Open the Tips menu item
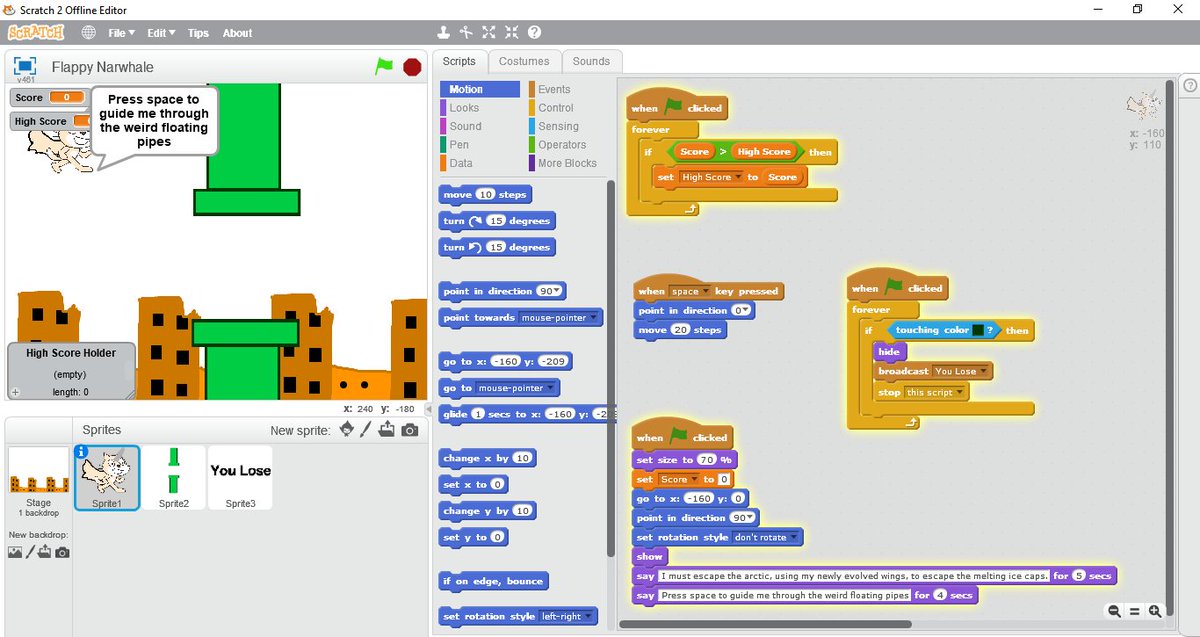1200x637 pixels. [x=198, y=33]
